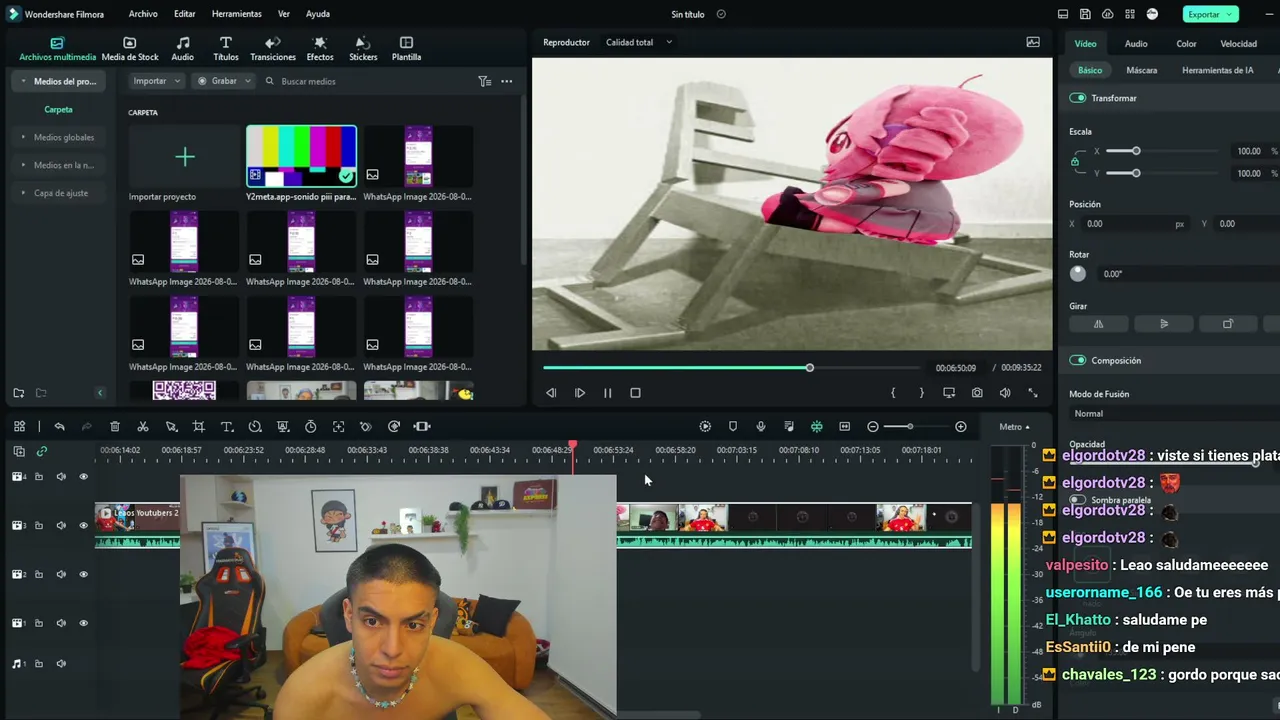Enter fullscreen preview mode
This screenshot has width=1280, height=720.
(1033, 393)
